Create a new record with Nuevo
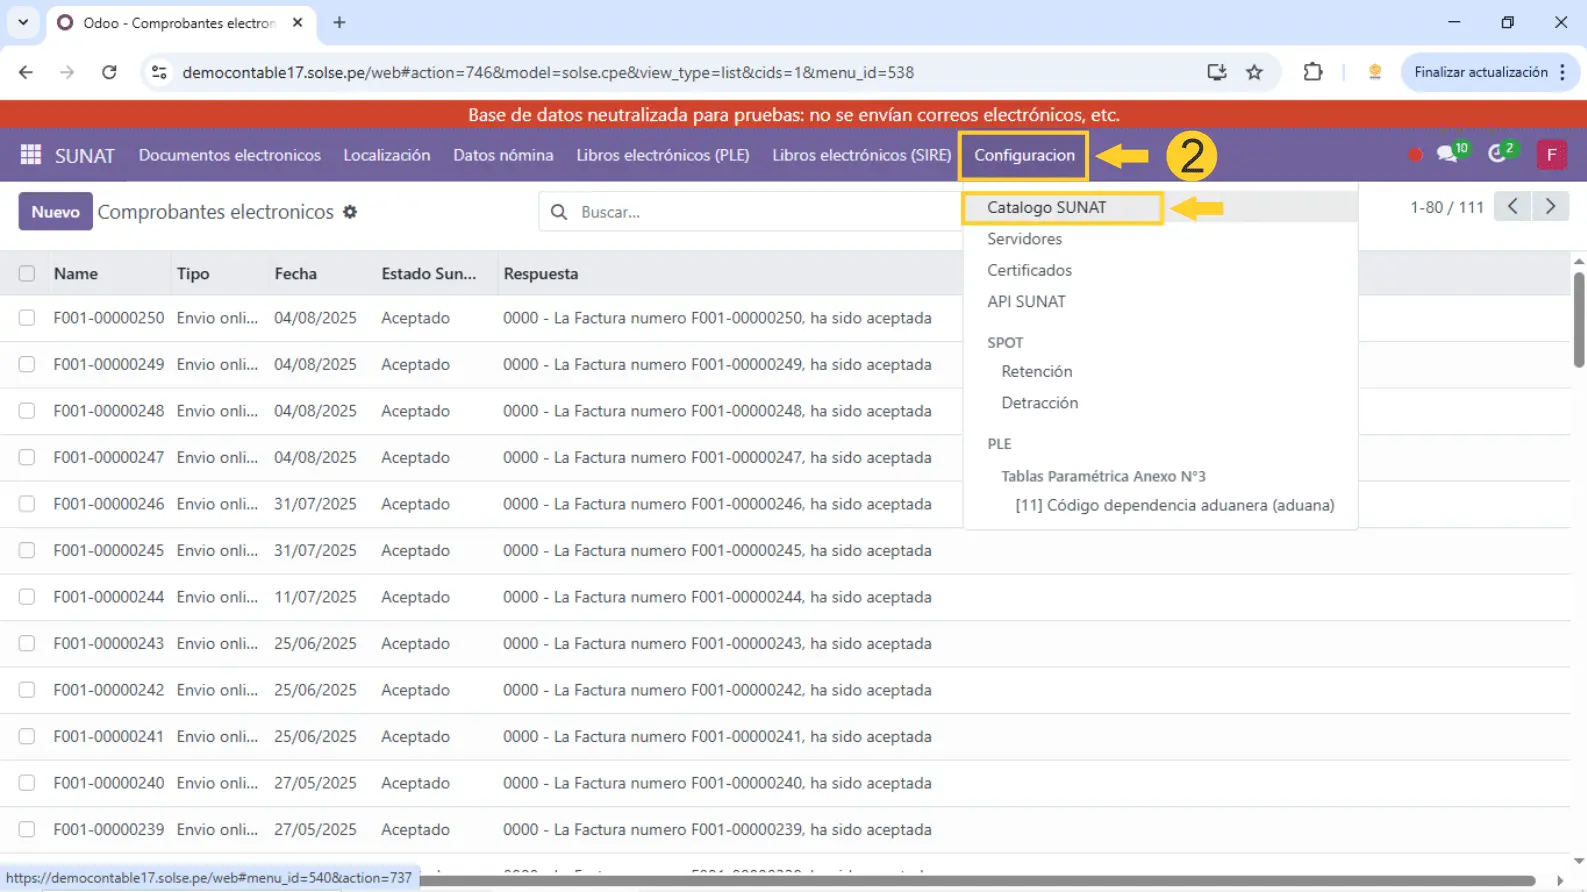 (x=55, y=212)
